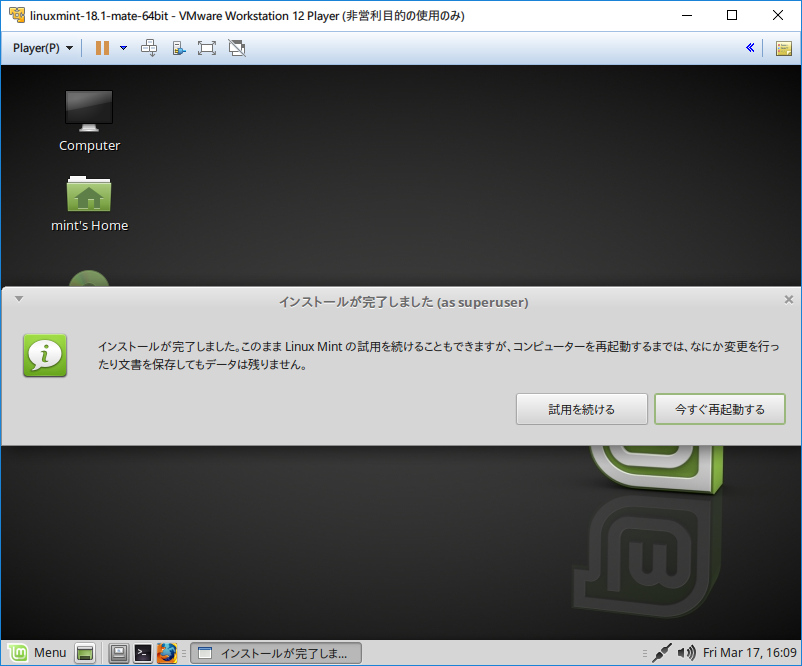Open the Player(P) dropdown menu

[x=42, y=48]
